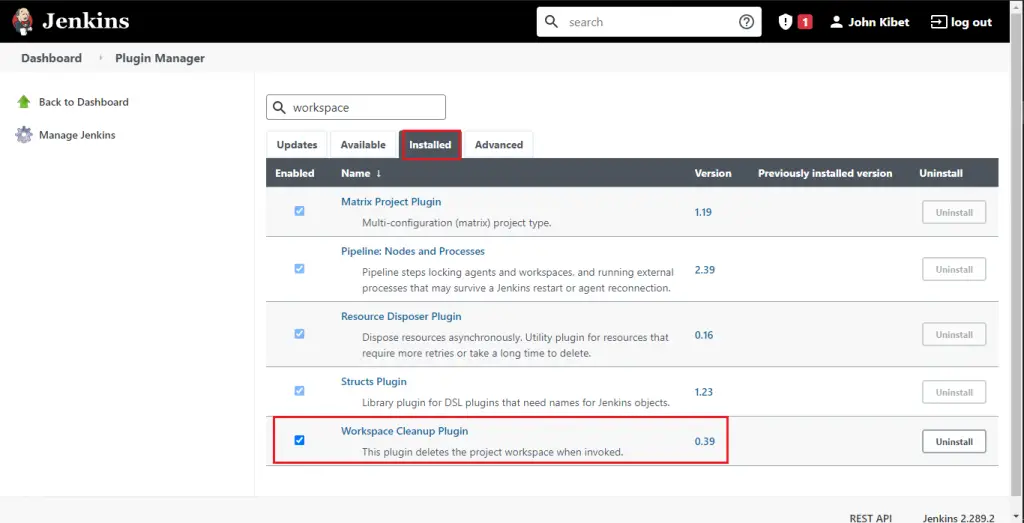This screenshot has height=523, width=1024.
Task: Switch to the Available tab
Action: (x=363, y=144)
